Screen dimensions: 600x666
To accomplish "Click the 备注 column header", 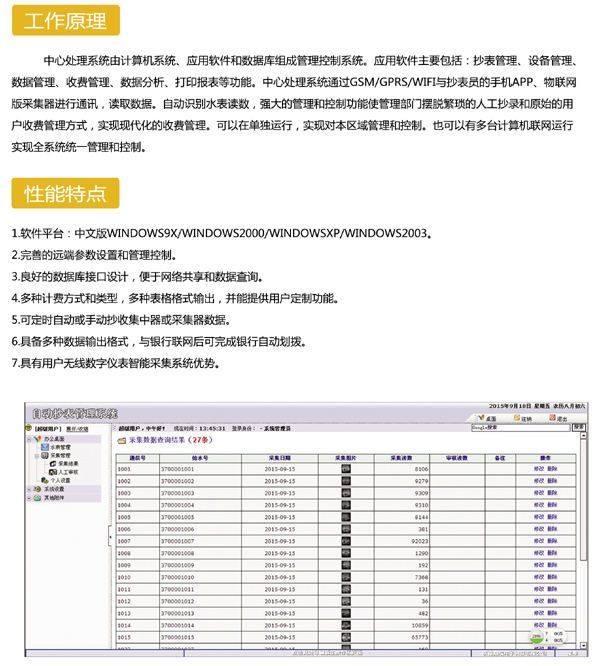I will (x=500, y=458).
